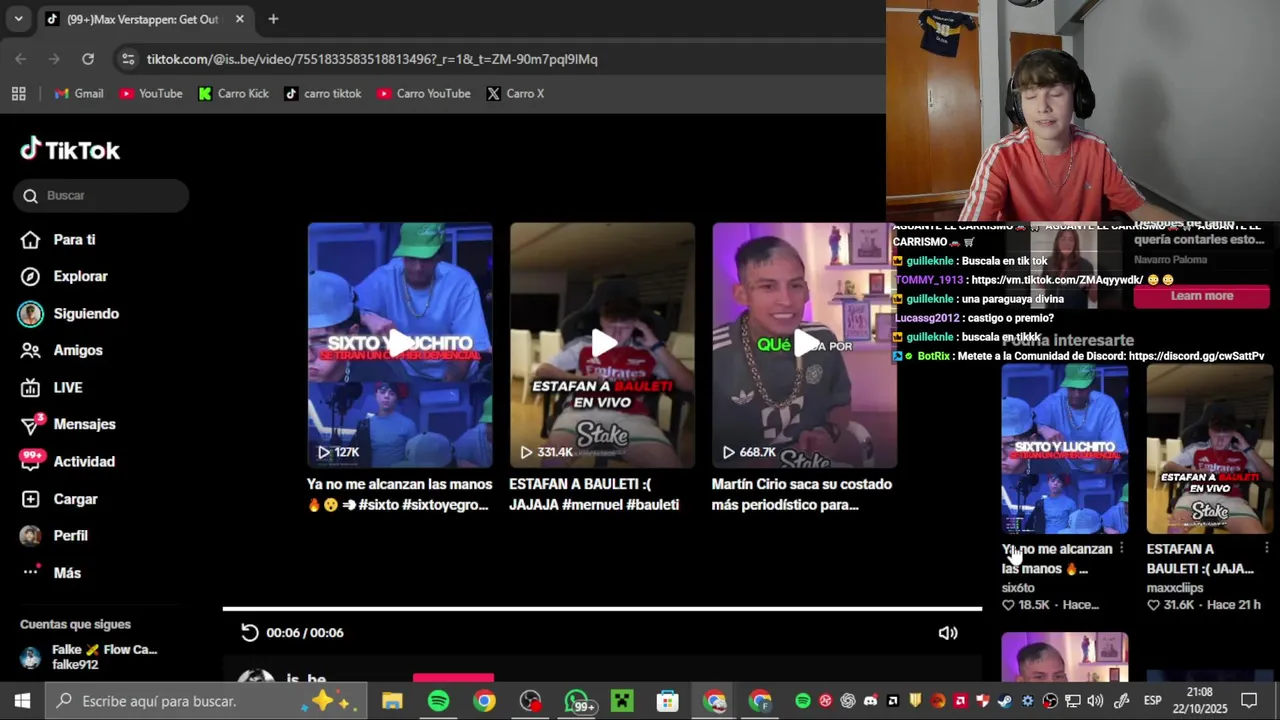
Task: Play the ESTAFAN A BAULETI end-screen video
Action: pyautogui.click(x=602, y=345)
